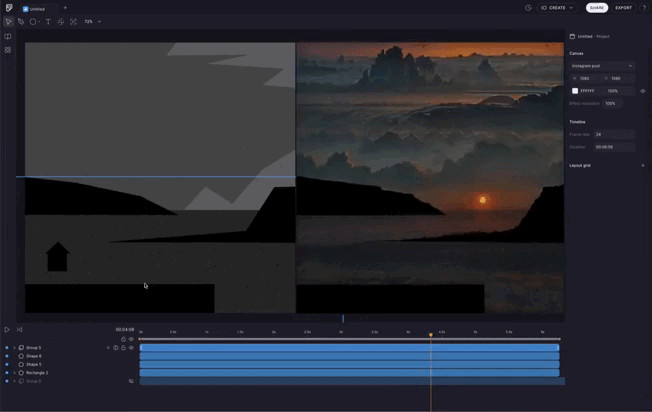652x412 pixels.
Task: Click the Rectangle 2 layer type icon
Action: 21,373
